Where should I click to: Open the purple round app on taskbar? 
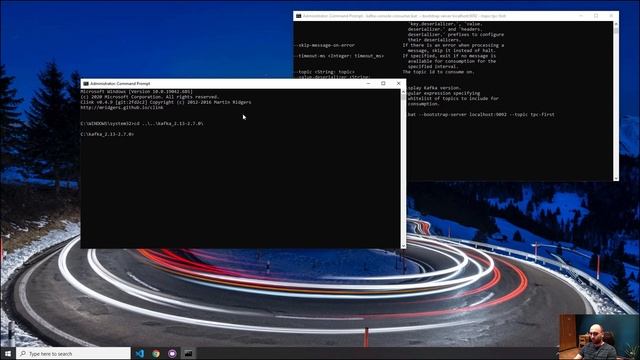pyautogui.click(x=172, y=353)
